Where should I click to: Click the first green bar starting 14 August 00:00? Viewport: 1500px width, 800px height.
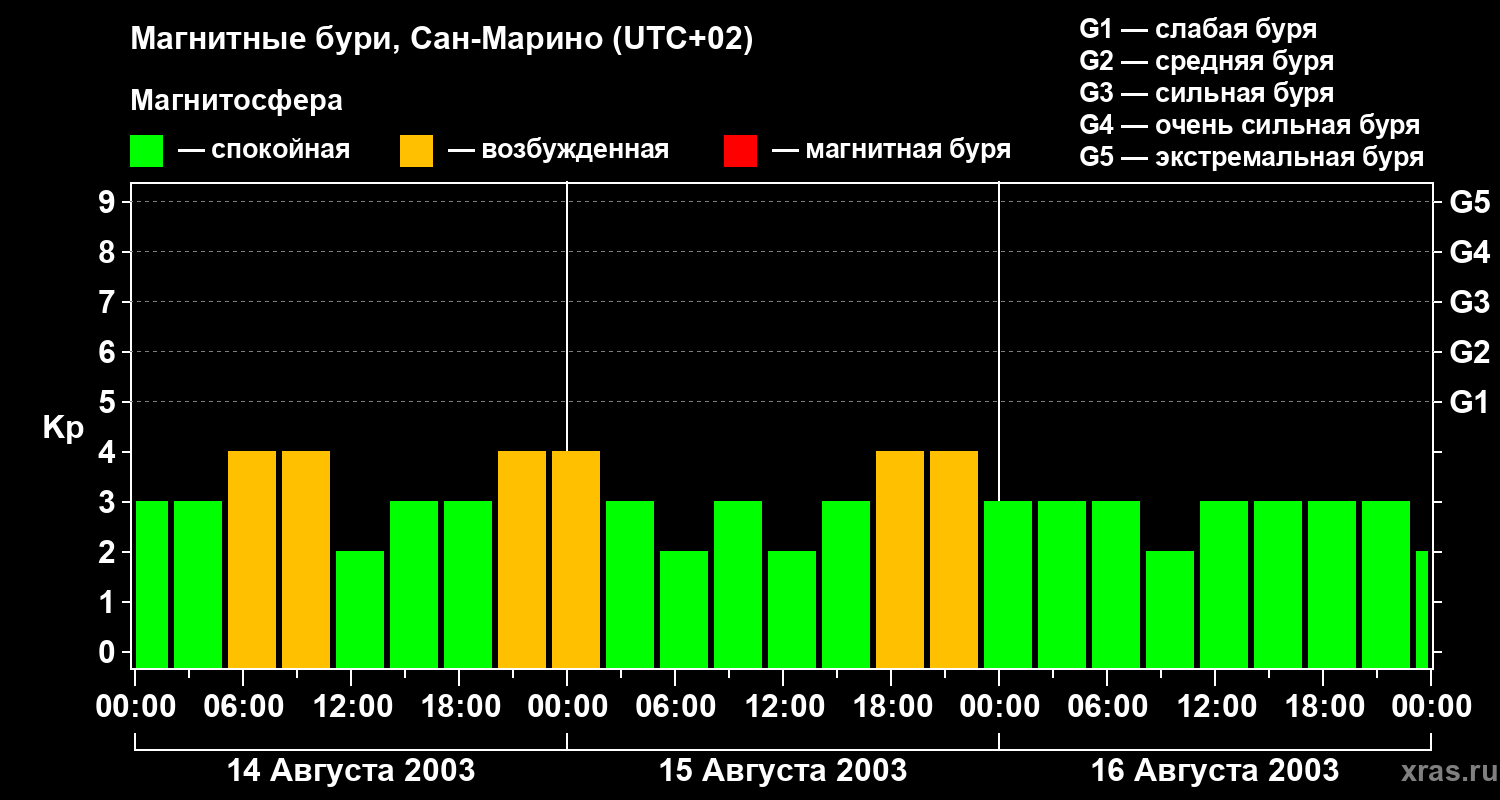coord(152,585)
